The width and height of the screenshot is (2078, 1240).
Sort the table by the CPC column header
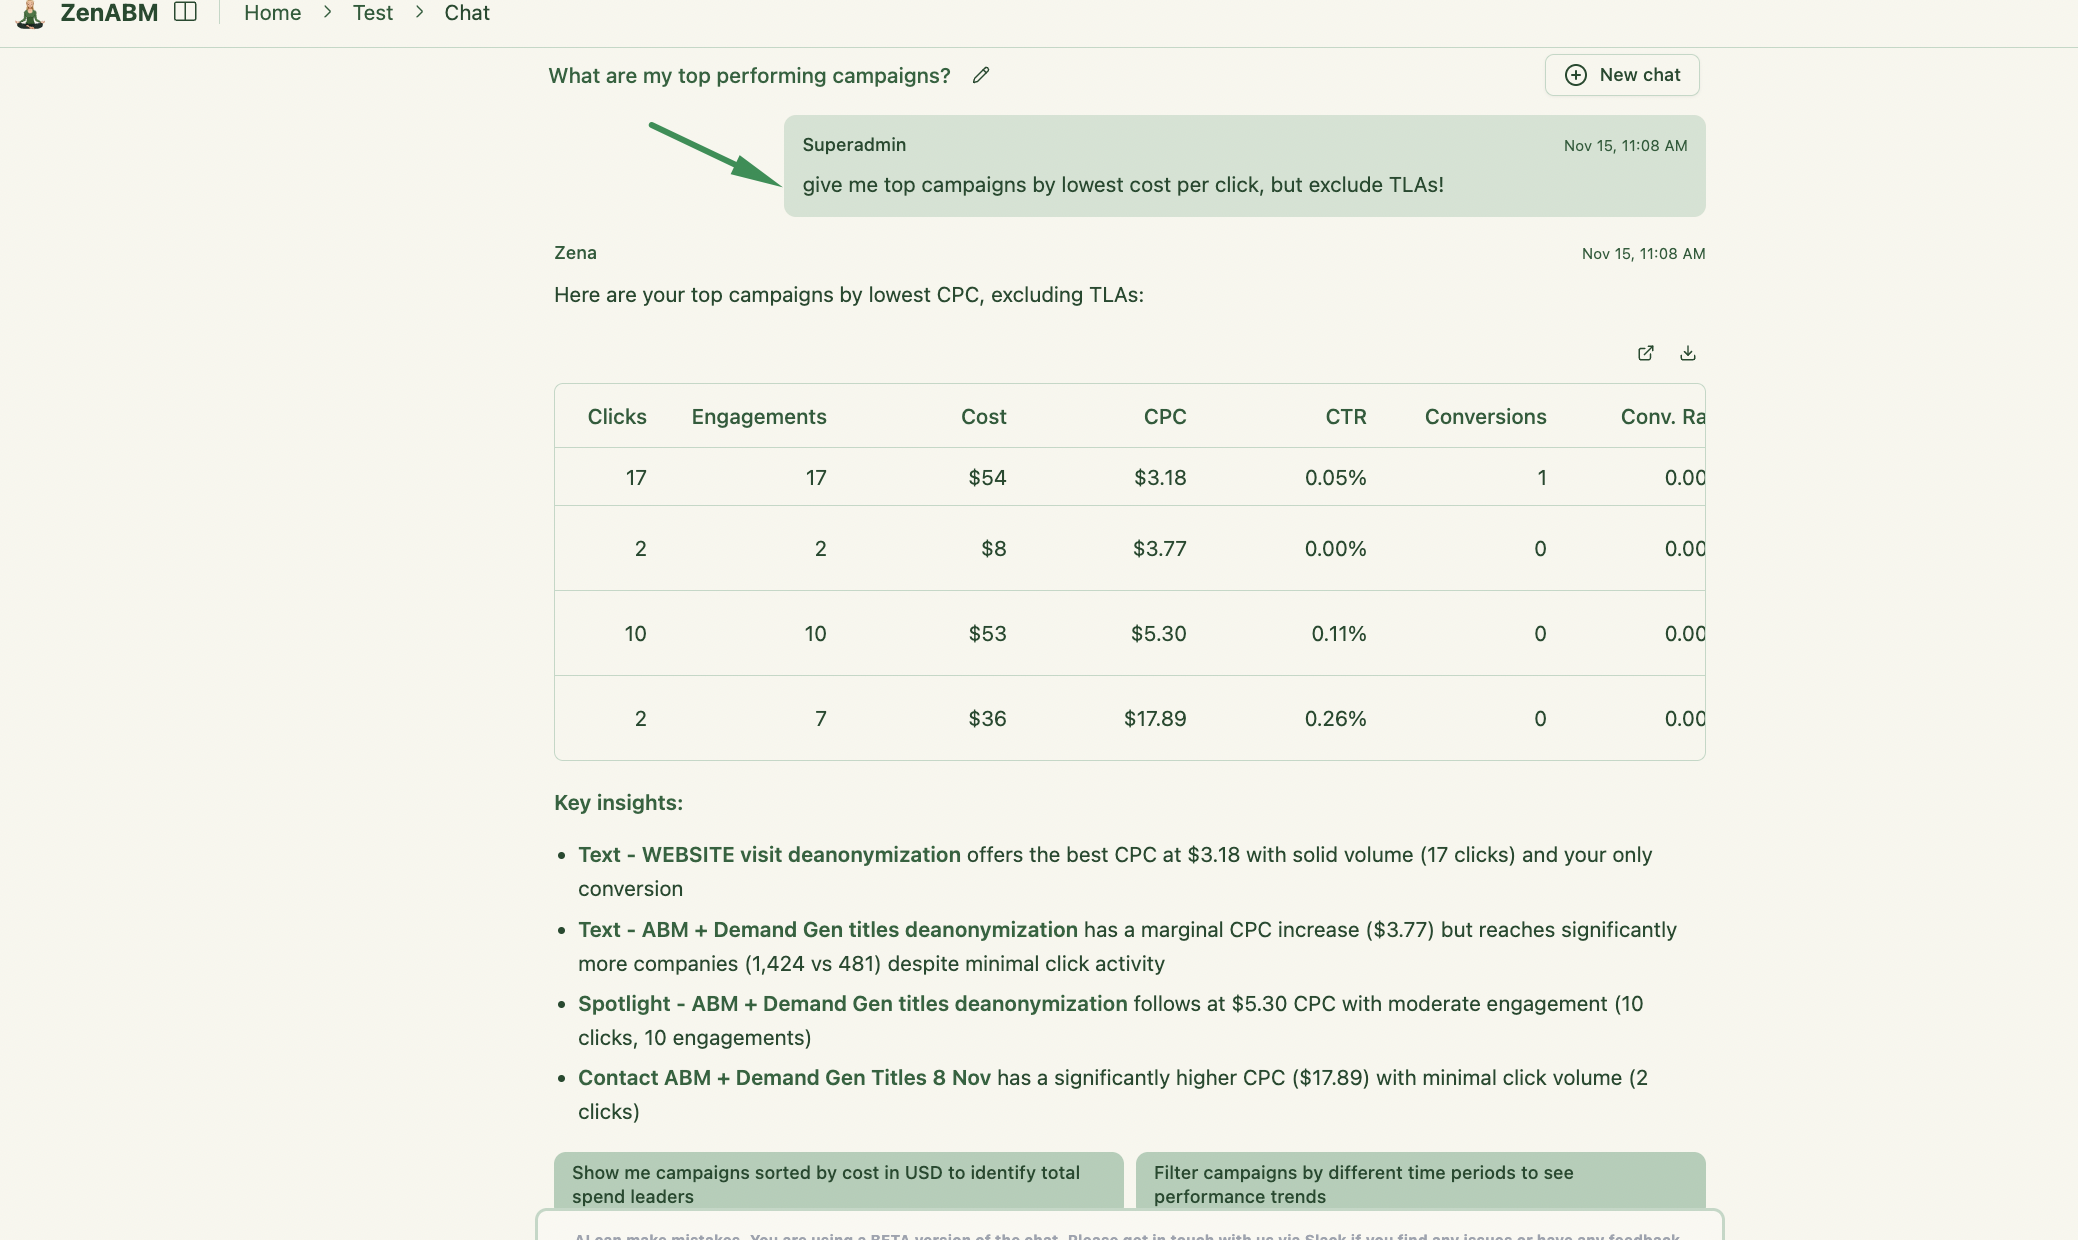(1165, 416)
